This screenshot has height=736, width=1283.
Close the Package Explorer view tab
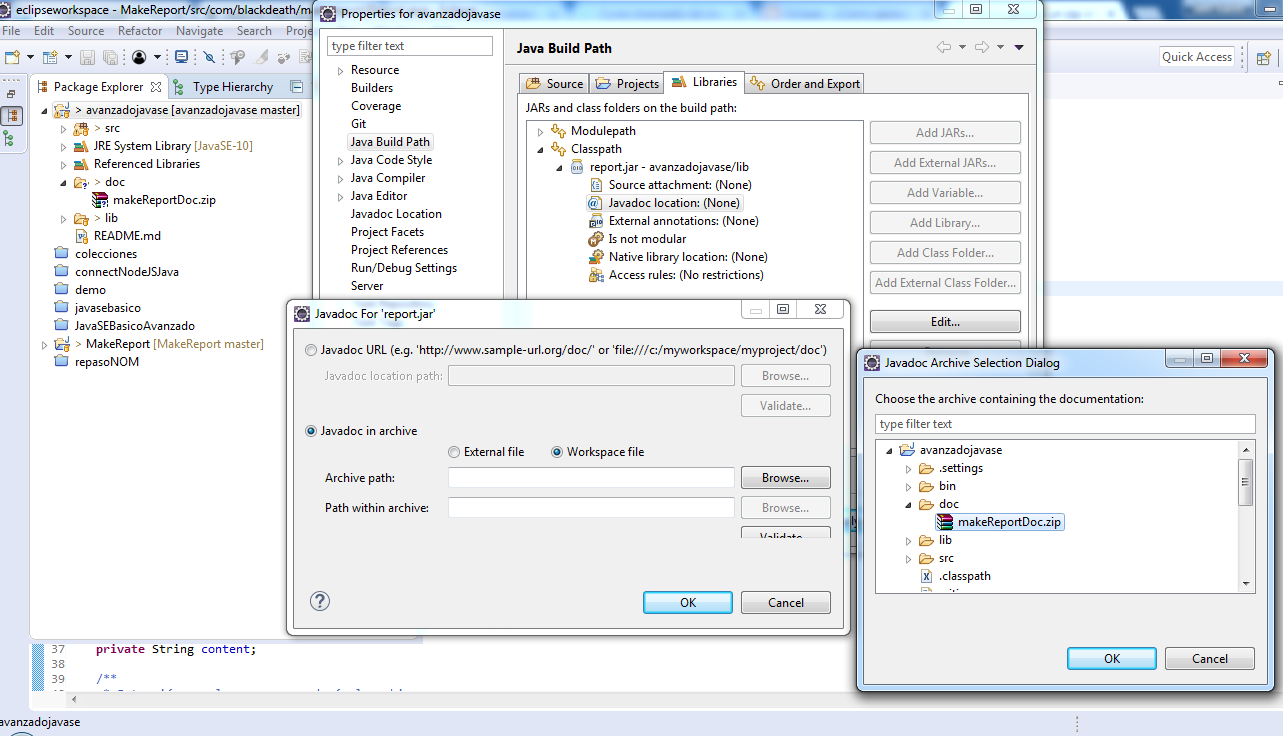(156, 87)
